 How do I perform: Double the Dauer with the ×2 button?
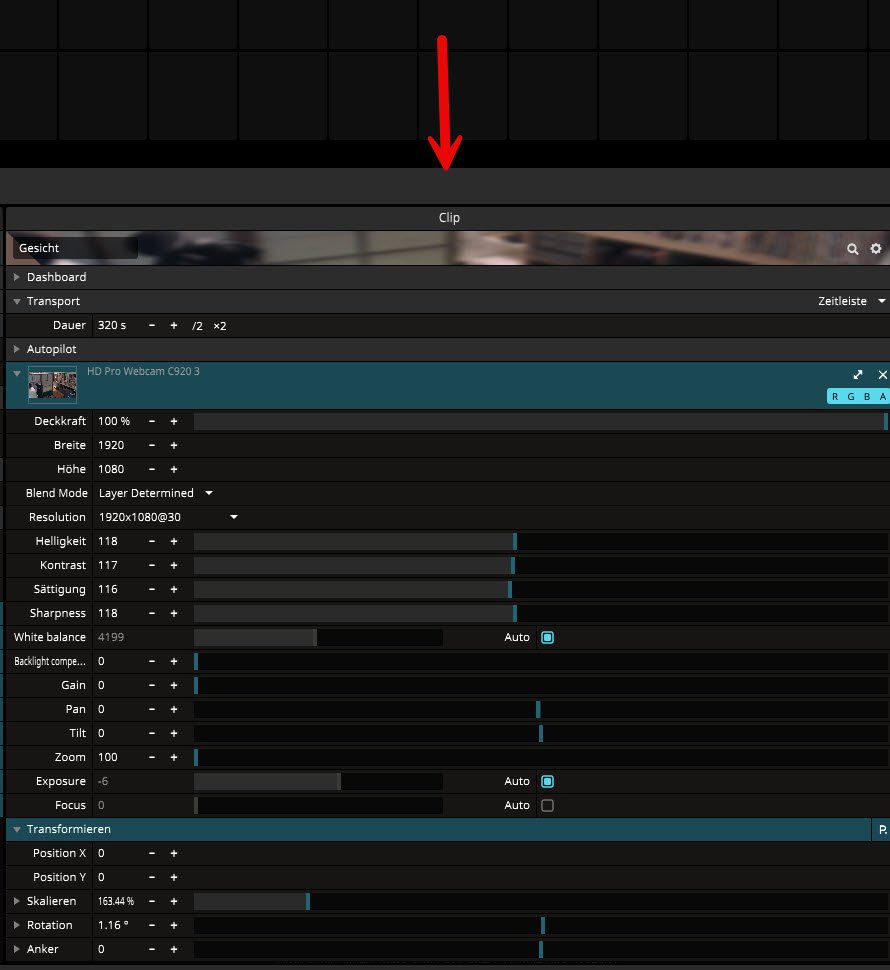pos(220,326)
